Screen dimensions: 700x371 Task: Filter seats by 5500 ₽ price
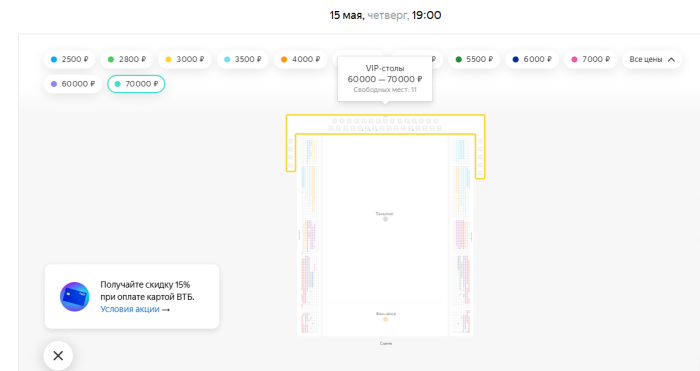point(474,59)
